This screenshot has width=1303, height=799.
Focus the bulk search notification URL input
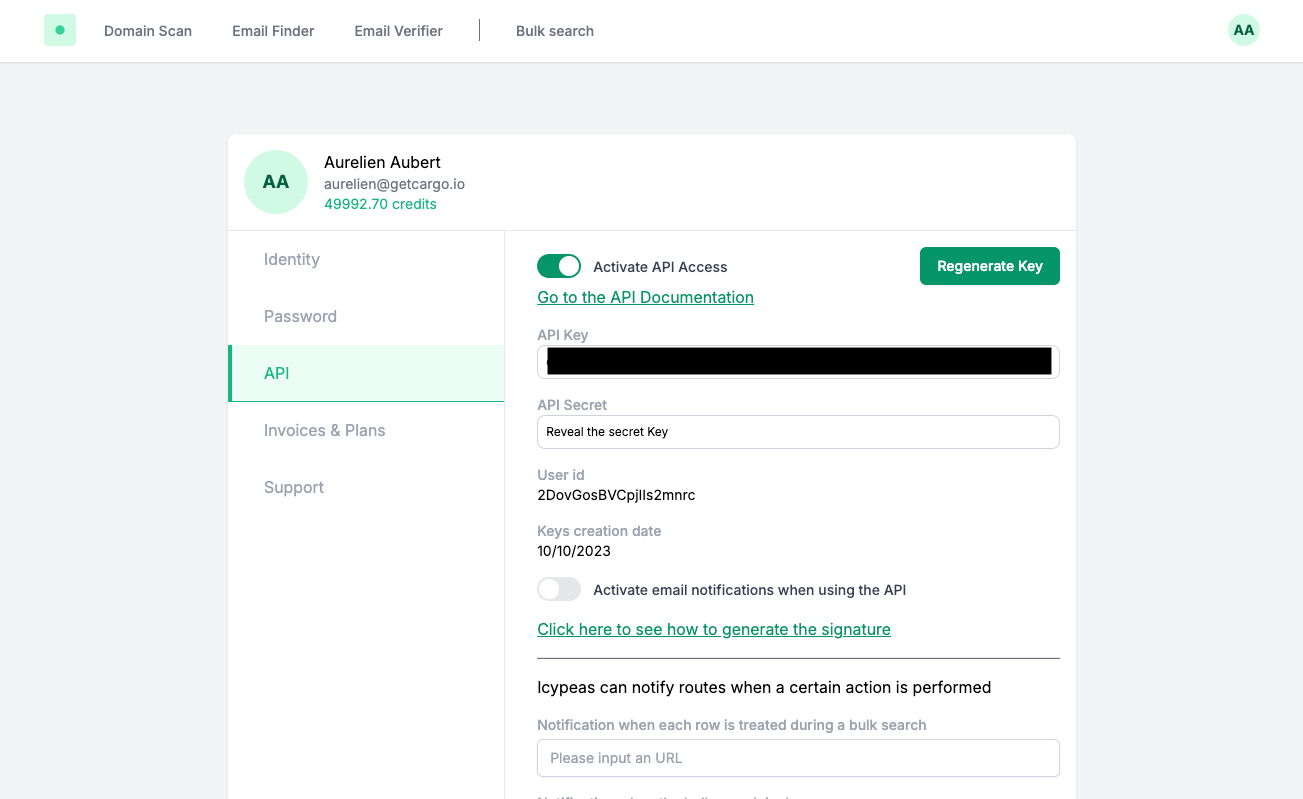(798, 758)
